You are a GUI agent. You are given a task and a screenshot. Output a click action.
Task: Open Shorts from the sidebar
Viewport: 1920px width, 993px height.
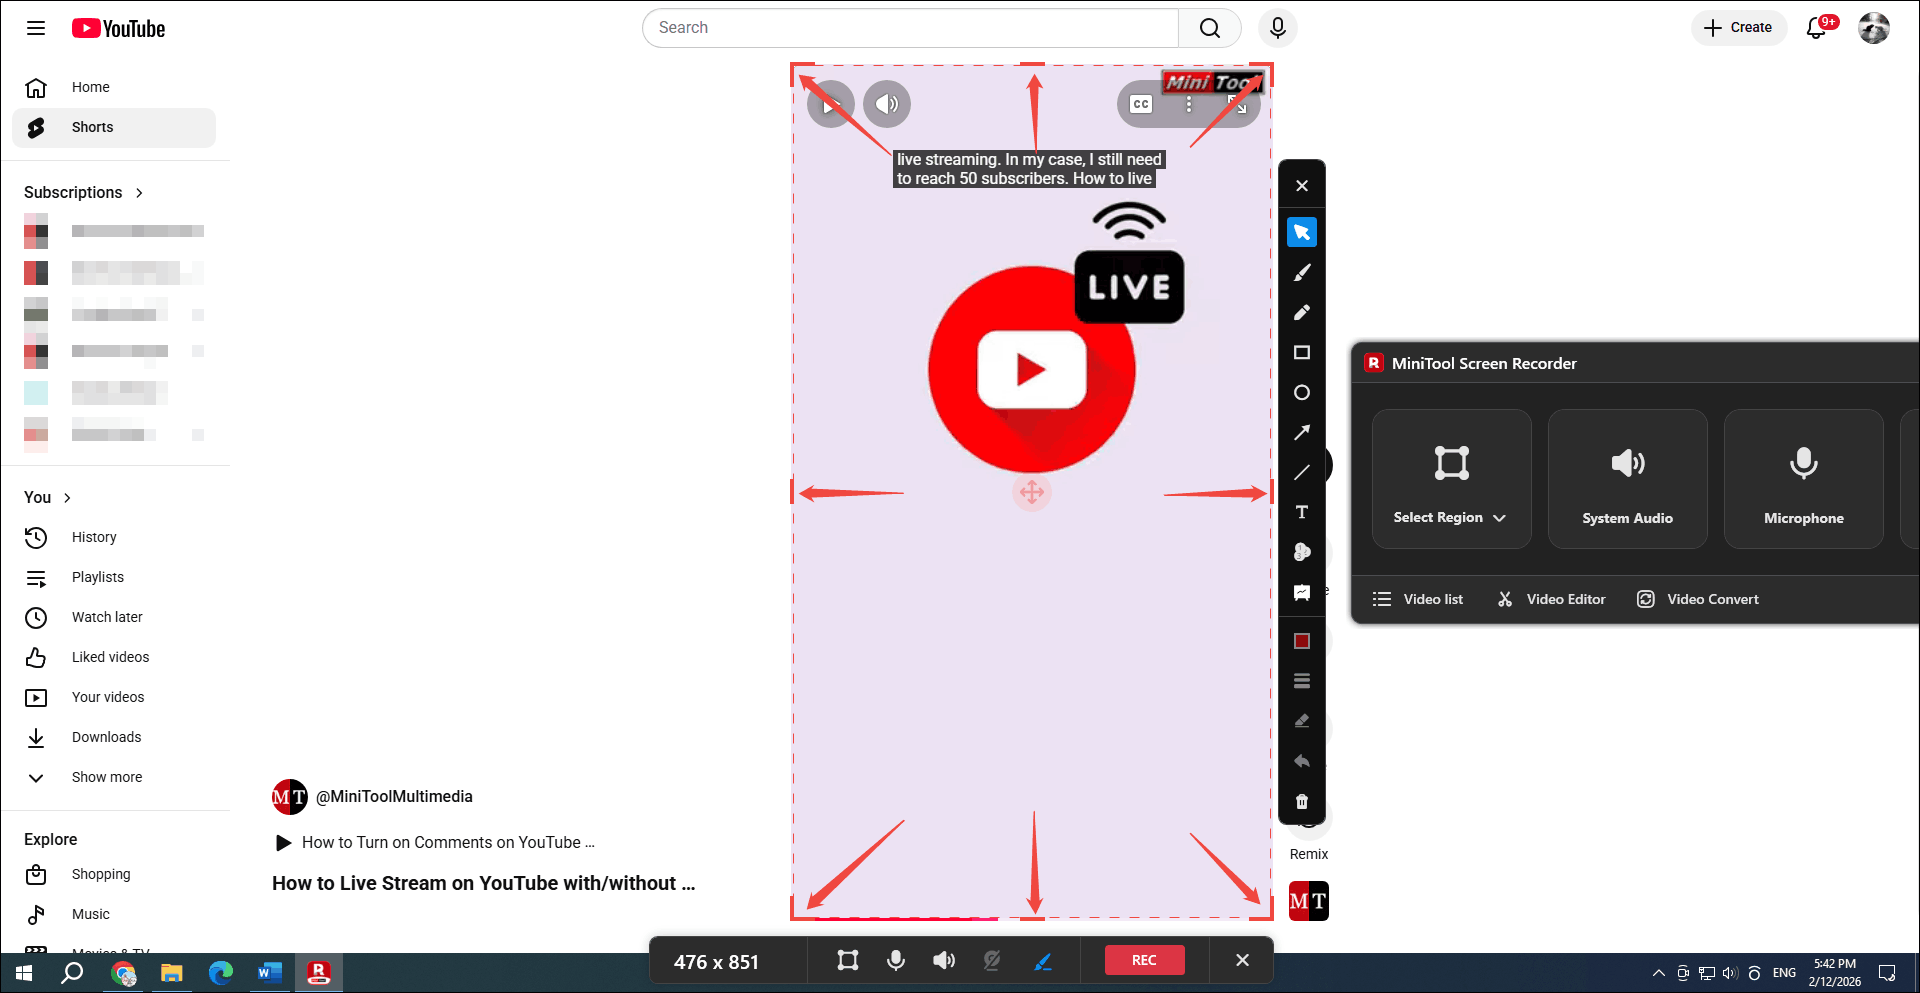[92, 127]
